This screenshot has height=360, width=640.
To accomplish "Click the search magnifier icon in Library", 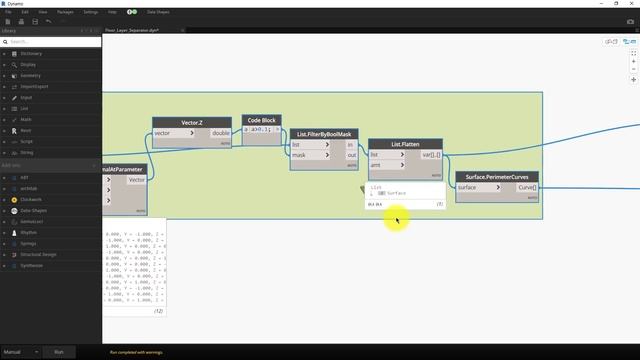I will [5, 42].
